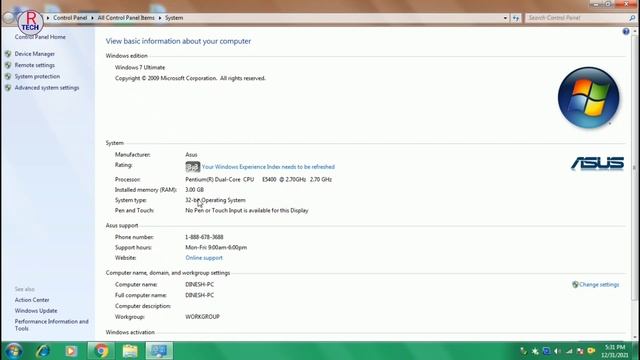The width and height of the screenshot is (640, 360).
Task: Select the phone number "1-888-678-3688"
Action: (x=204, y=237)
